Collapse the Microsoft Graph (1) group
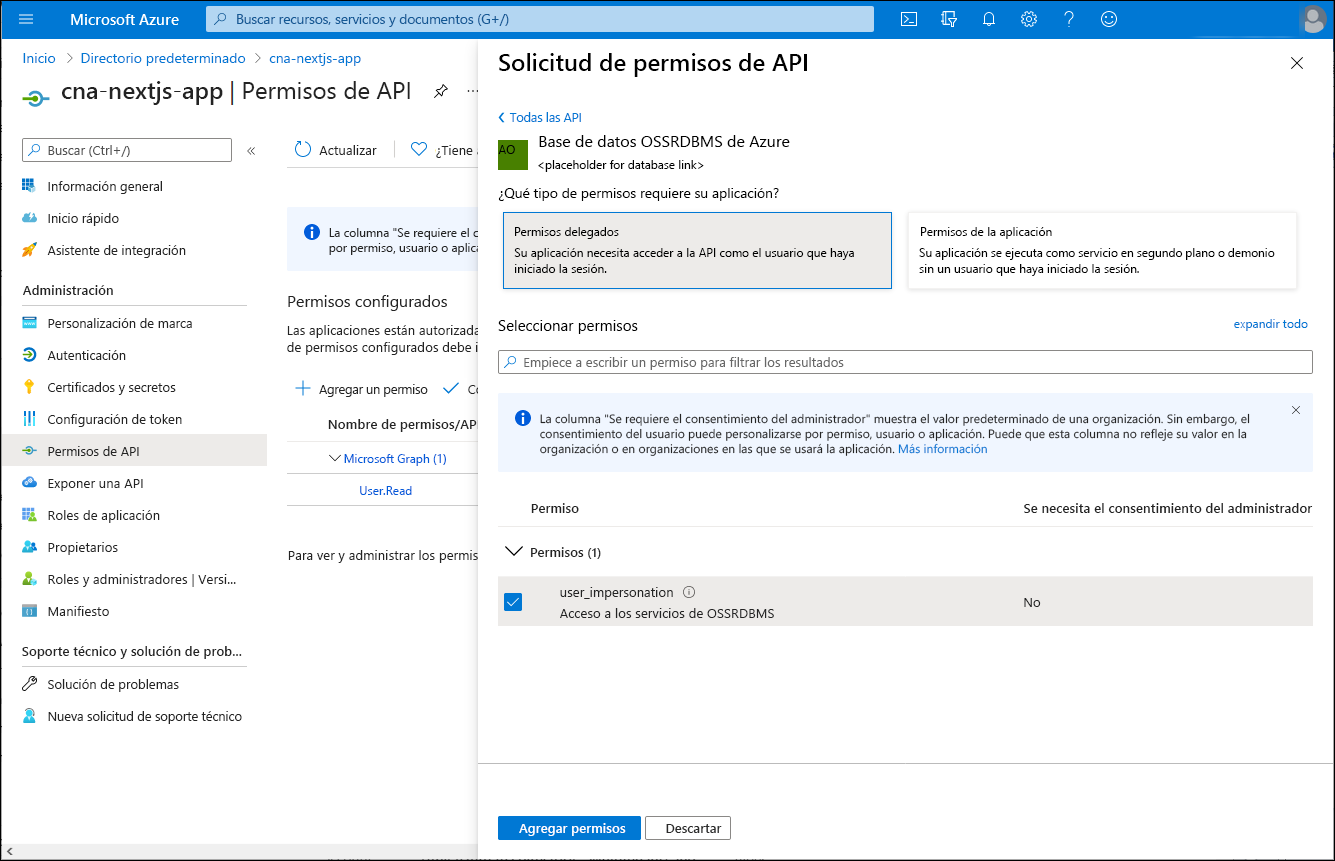The width and height of the screenshot is (1335, 861). [x=335, y=459]
